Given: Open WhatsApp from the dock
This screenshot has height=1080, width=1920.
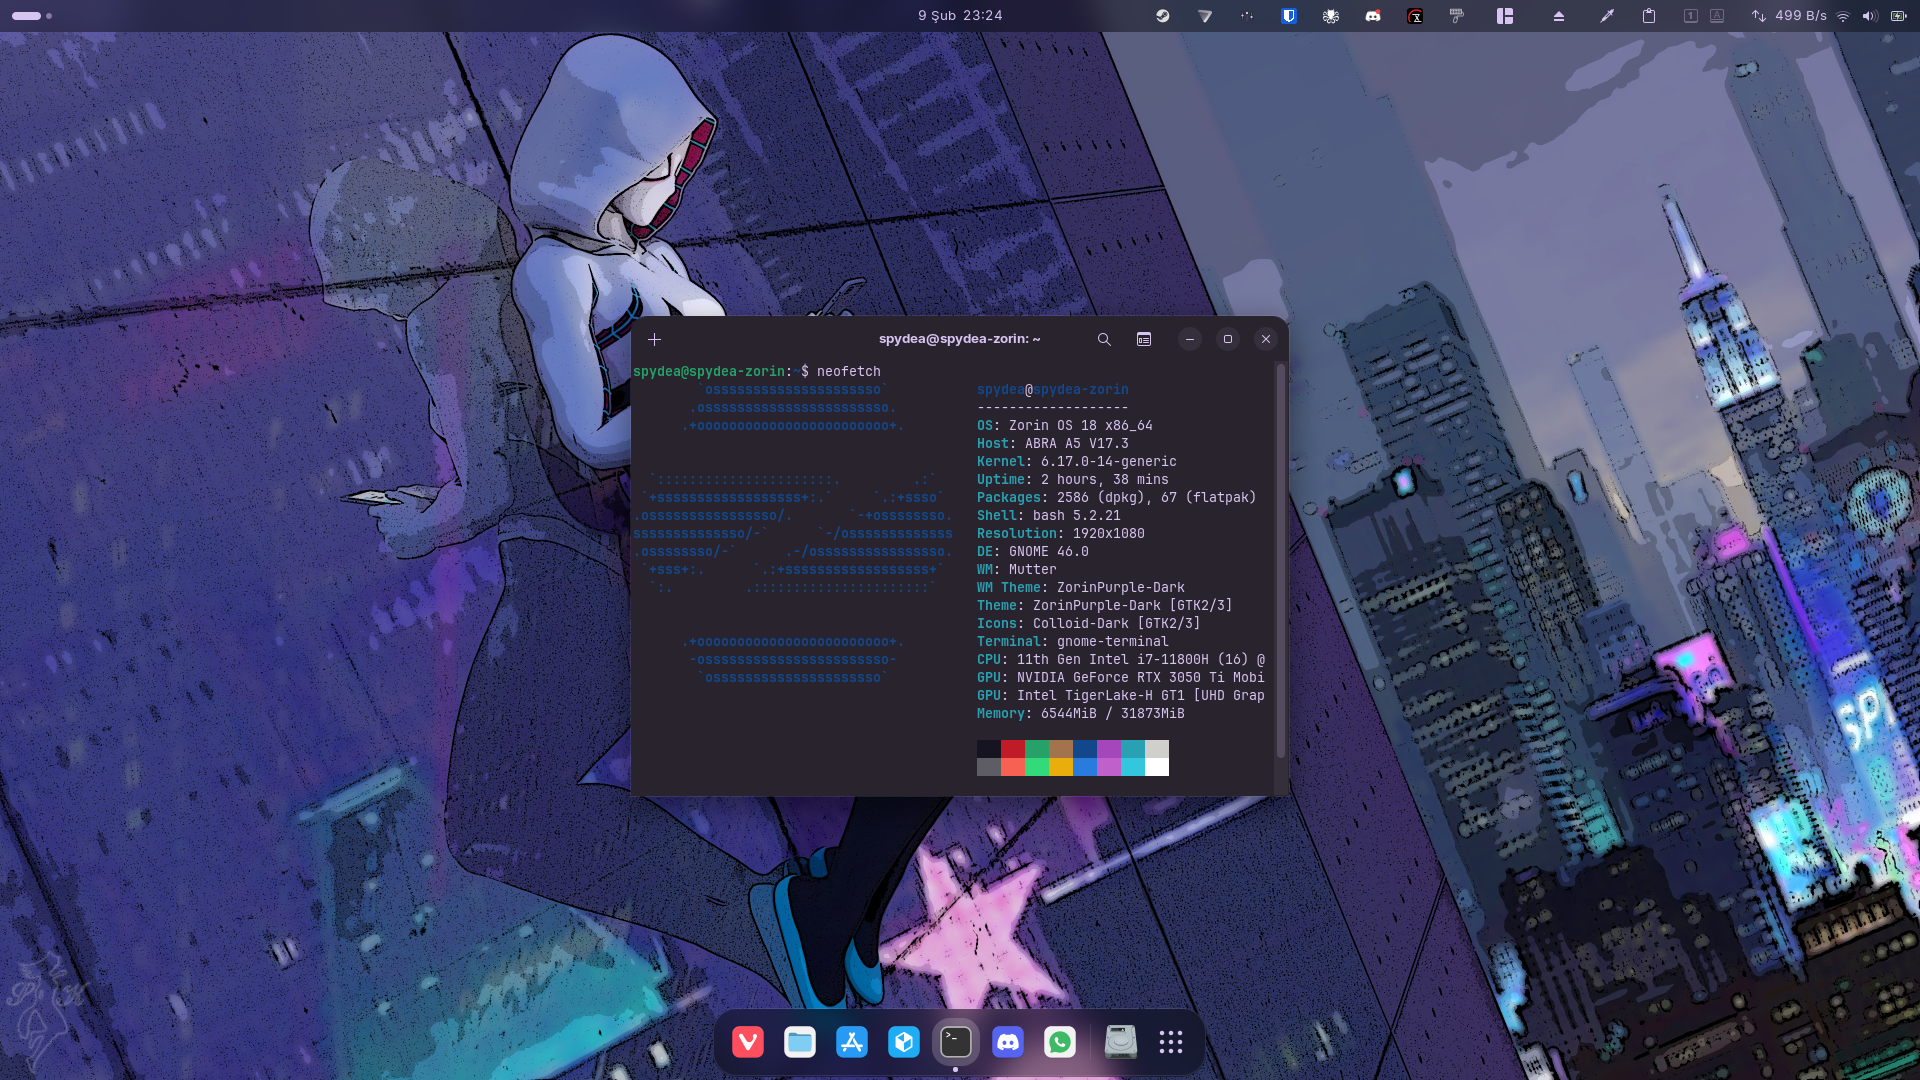Looking at the screenshot, I should pos(1060,1042).
